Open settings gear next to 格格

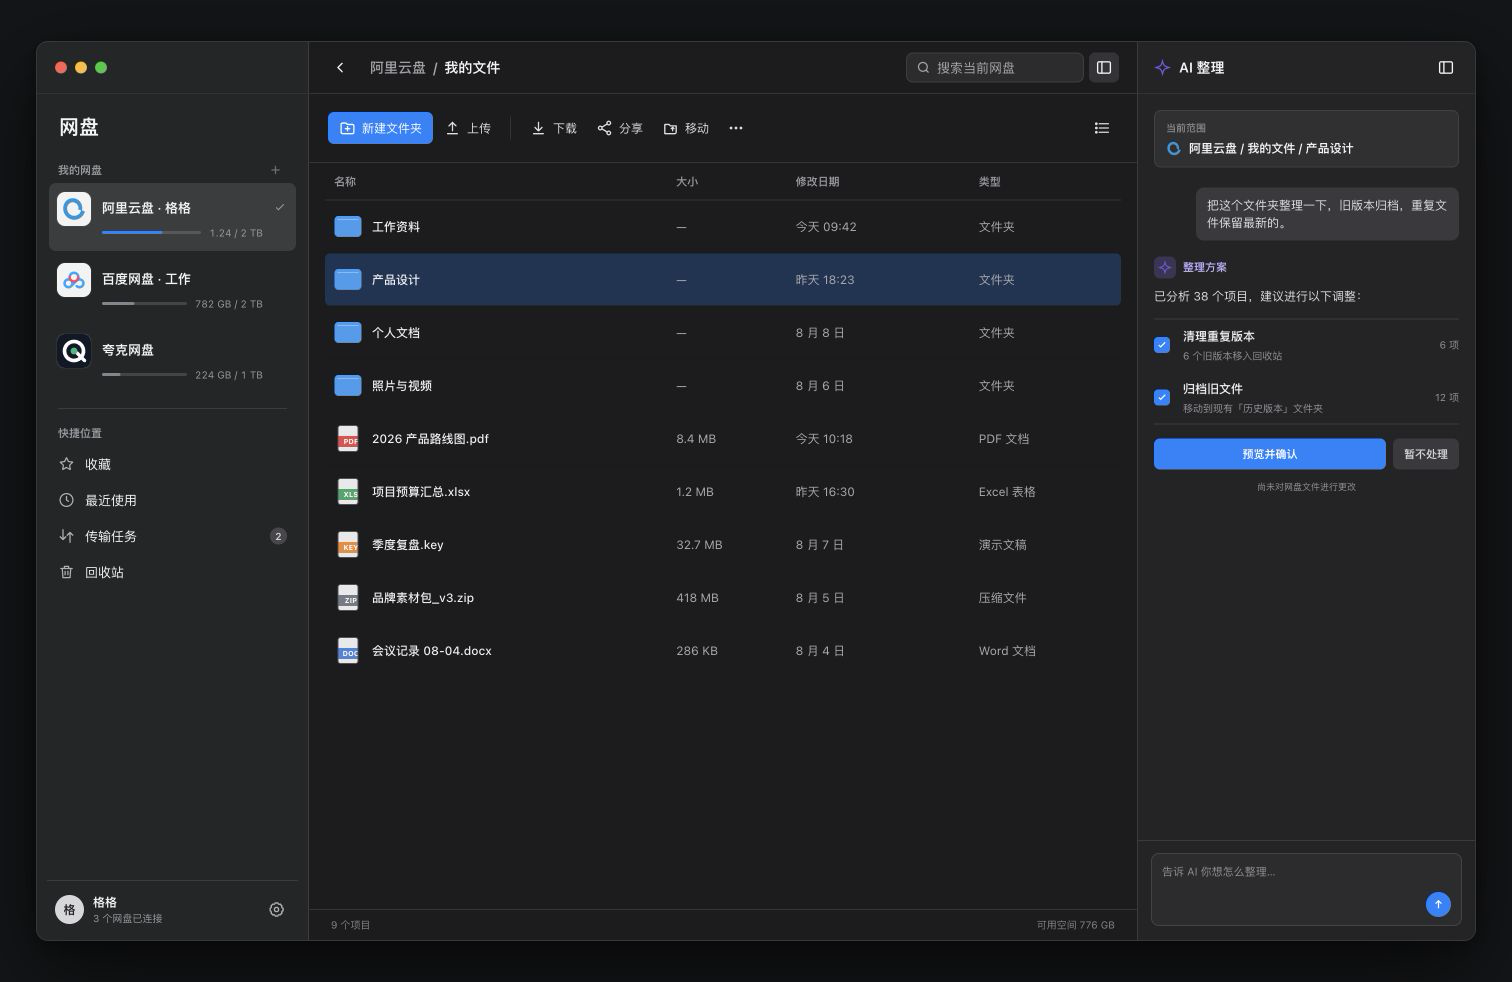[x=276, y=909]
